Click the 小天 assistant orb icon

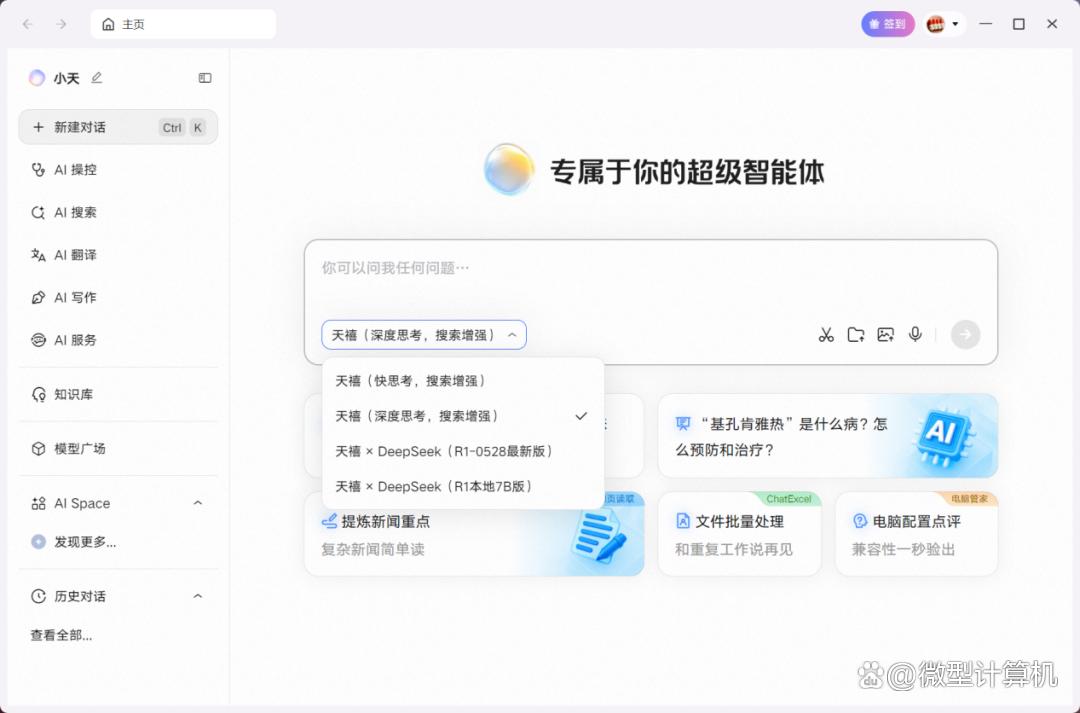click(x=37, y=78)
